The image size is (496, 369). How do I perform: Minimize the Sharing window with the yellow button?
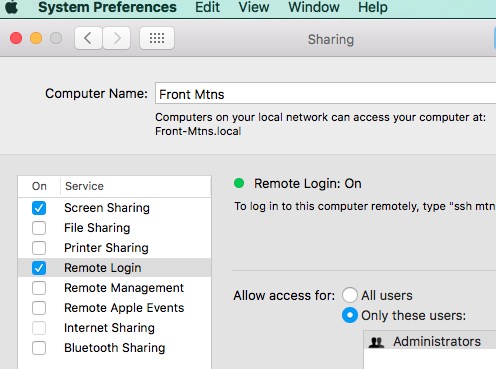pos(36,38)
